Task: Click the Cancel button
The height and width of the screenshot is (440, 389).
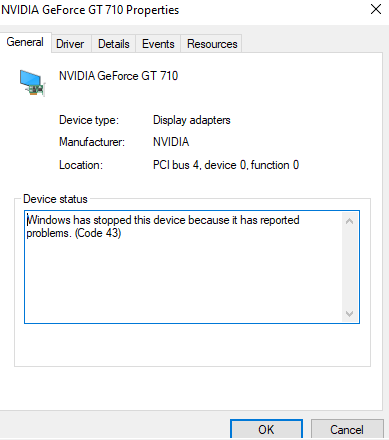Action: pos(347,429)
